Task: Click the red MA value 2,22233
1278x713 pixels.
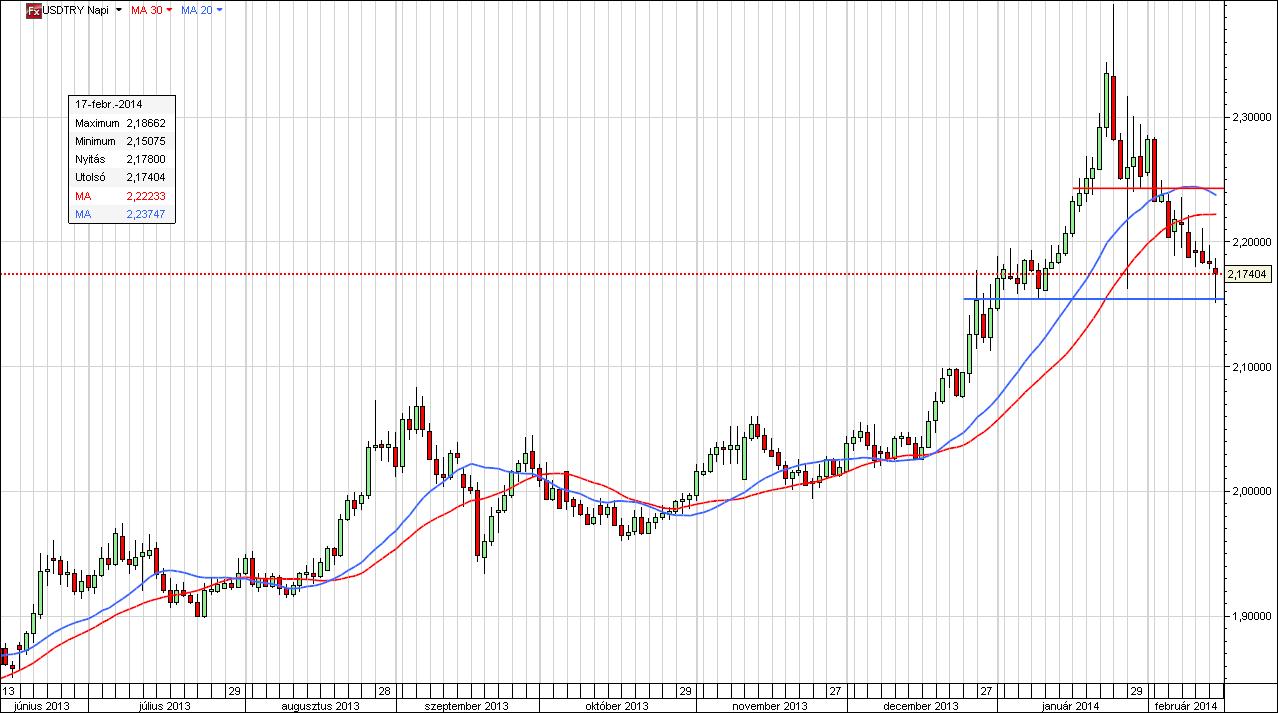Action: [146, 195]
